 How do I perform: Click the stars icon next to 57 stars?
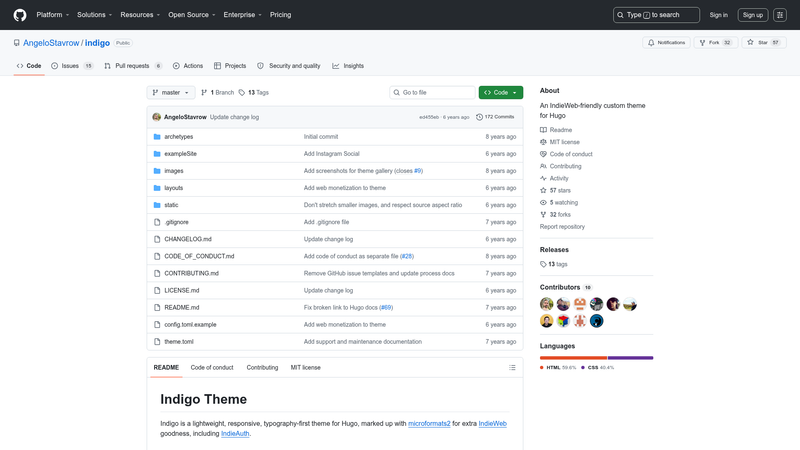543,190
